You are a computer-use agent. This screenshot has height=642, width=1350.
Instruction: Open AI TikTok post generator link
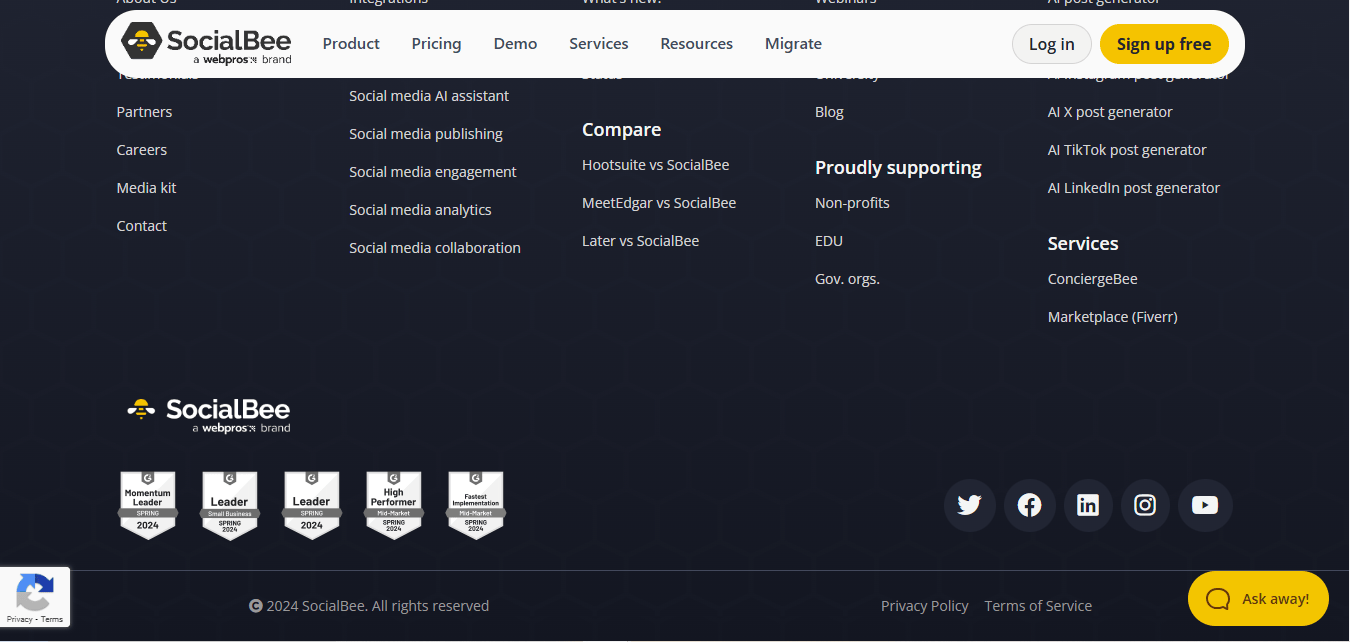tap(1127, 150)
